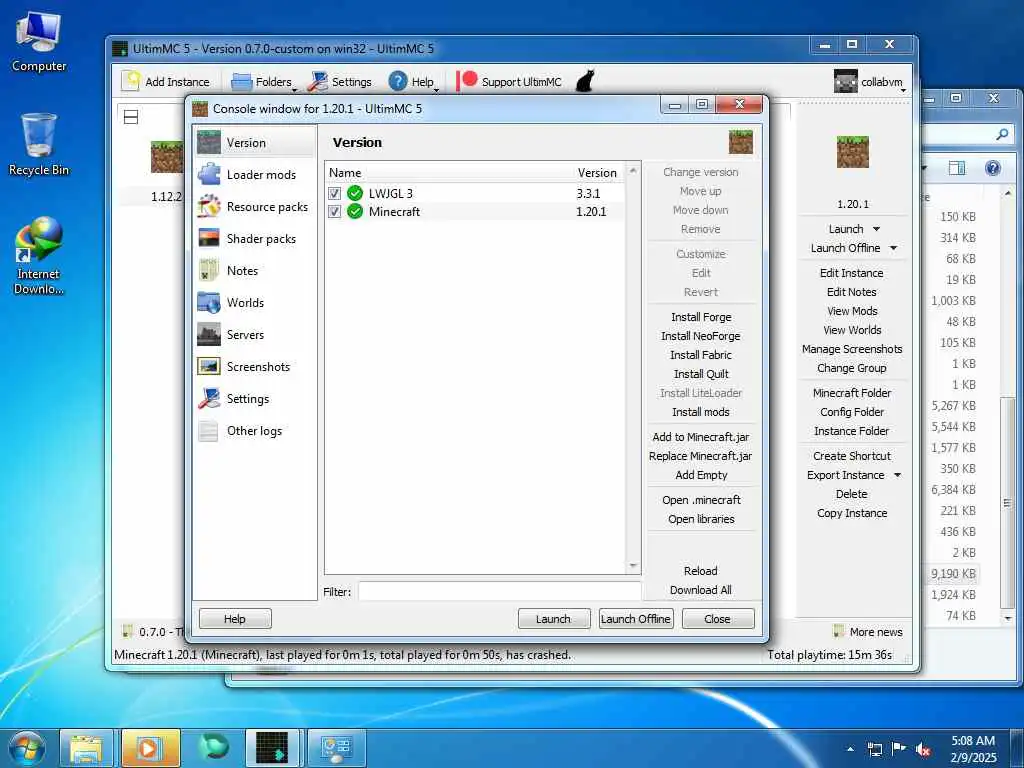Click the Add Instance toolbar icon

[x=131, y=81]
